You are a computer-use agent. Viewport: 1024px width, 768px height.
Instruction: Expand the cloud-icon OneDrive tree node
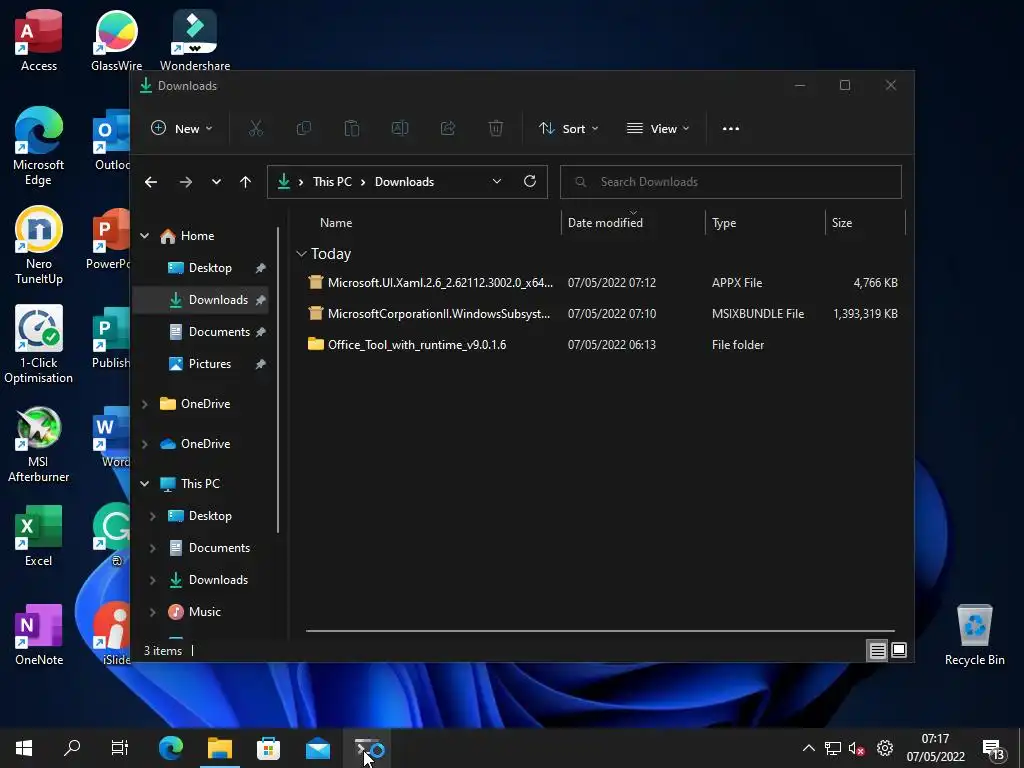click(x=144, y=444)
